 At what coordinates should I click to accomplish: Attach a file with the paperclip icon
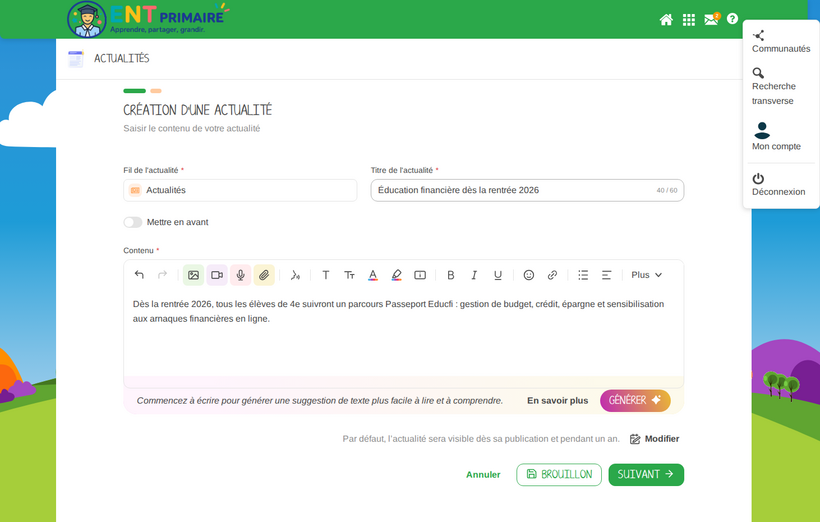[x=264, y=275]
